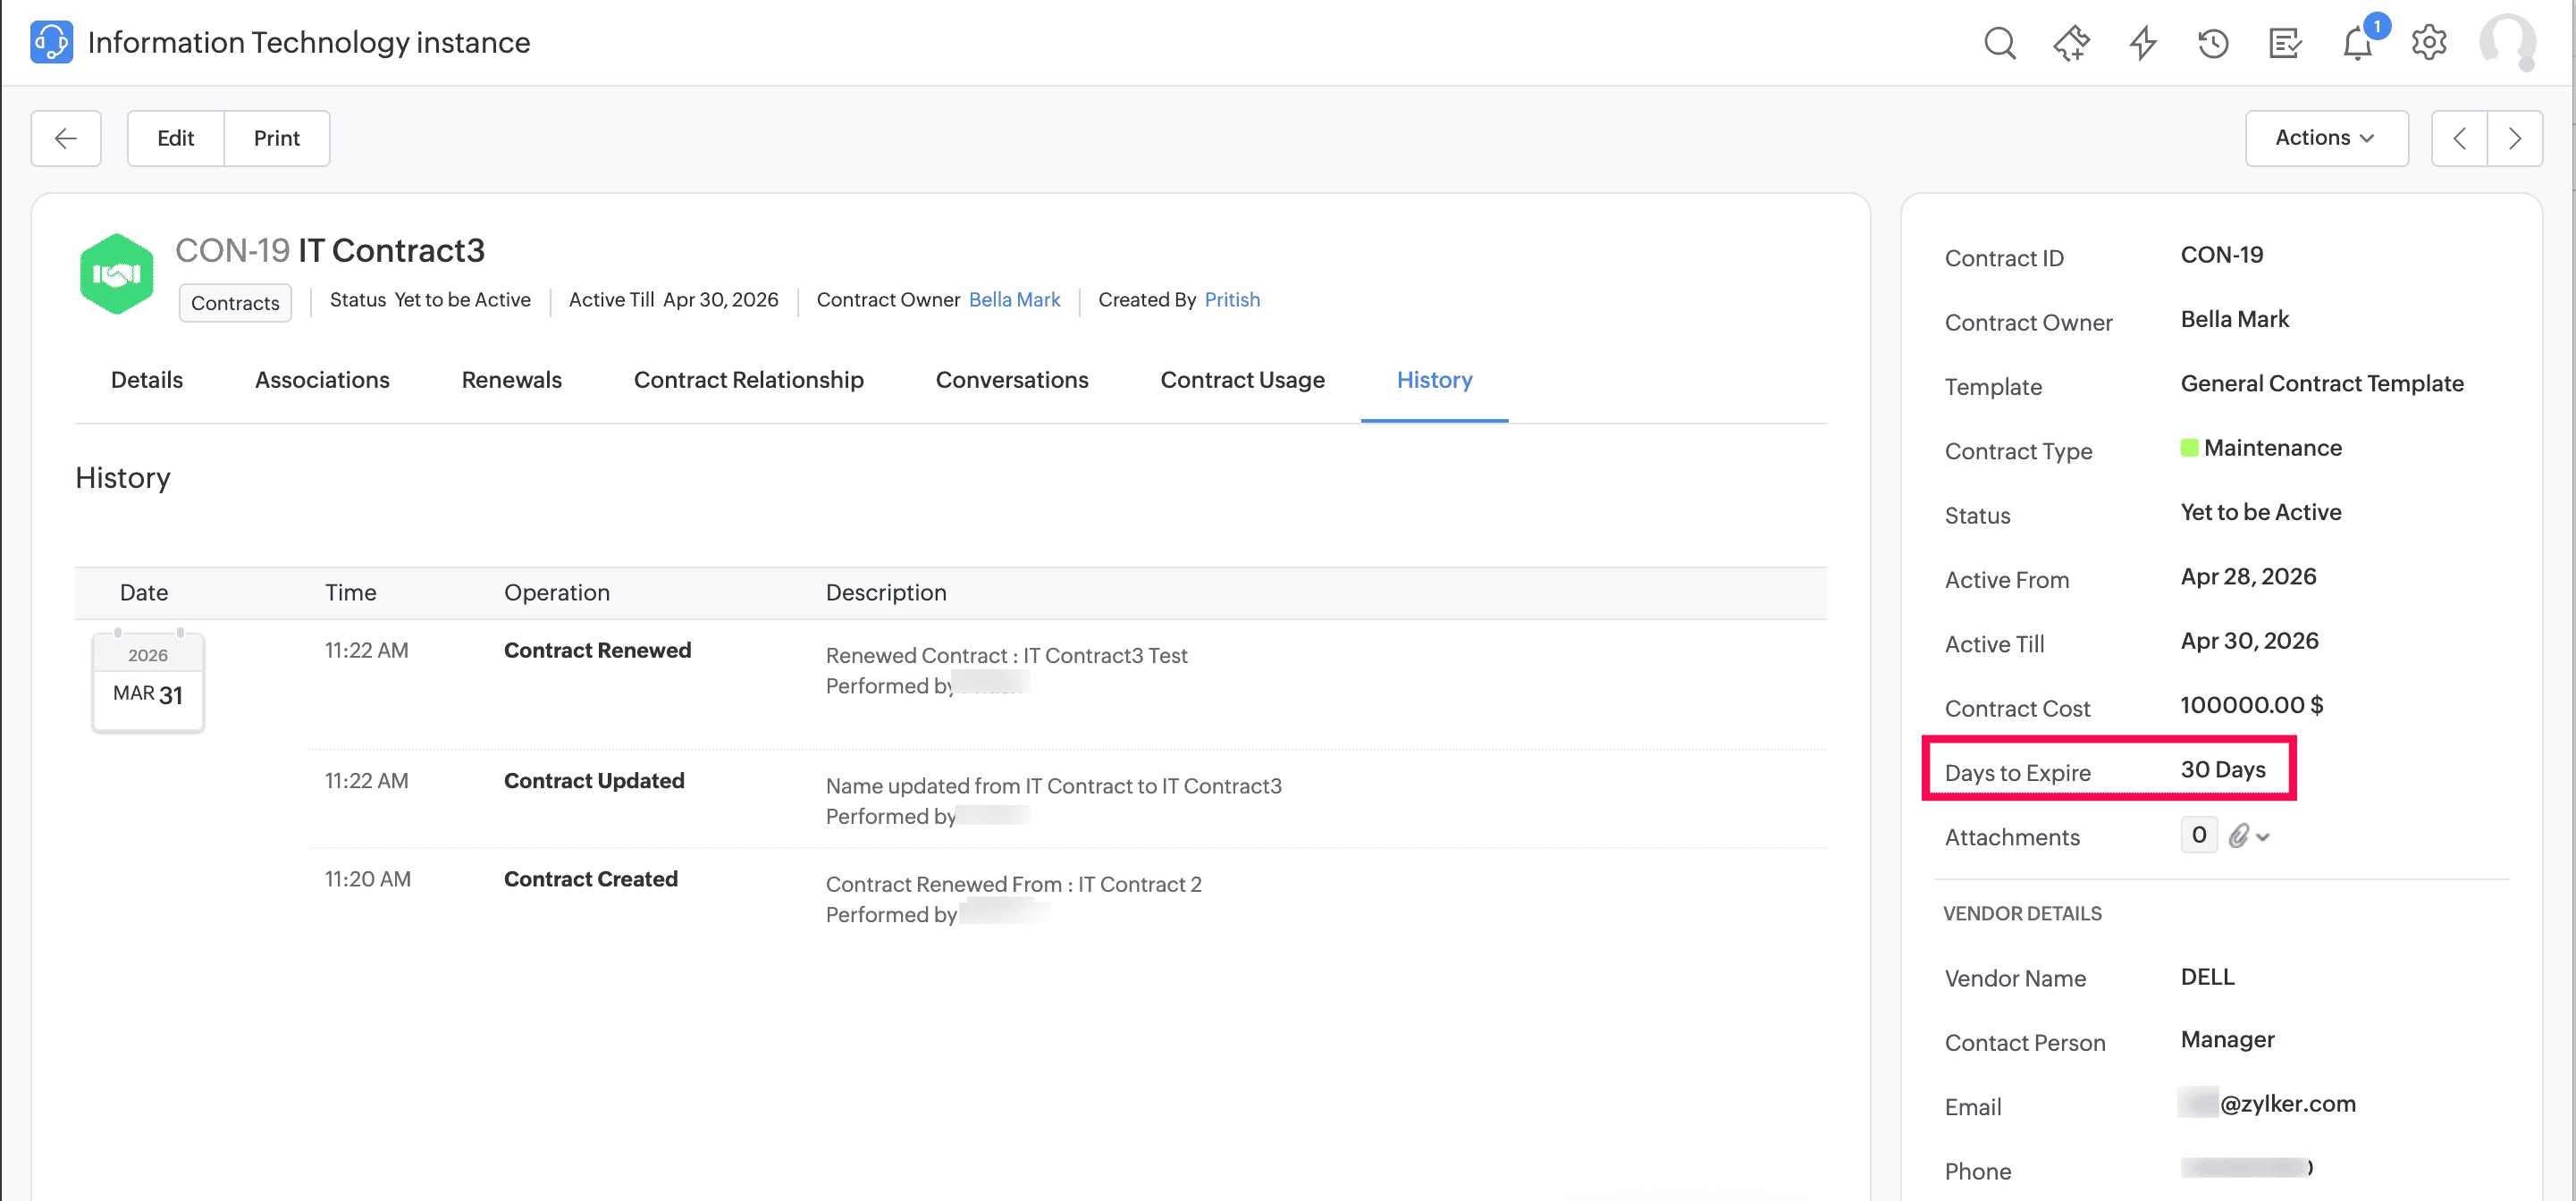Click the Edit button

coord(176,138)
